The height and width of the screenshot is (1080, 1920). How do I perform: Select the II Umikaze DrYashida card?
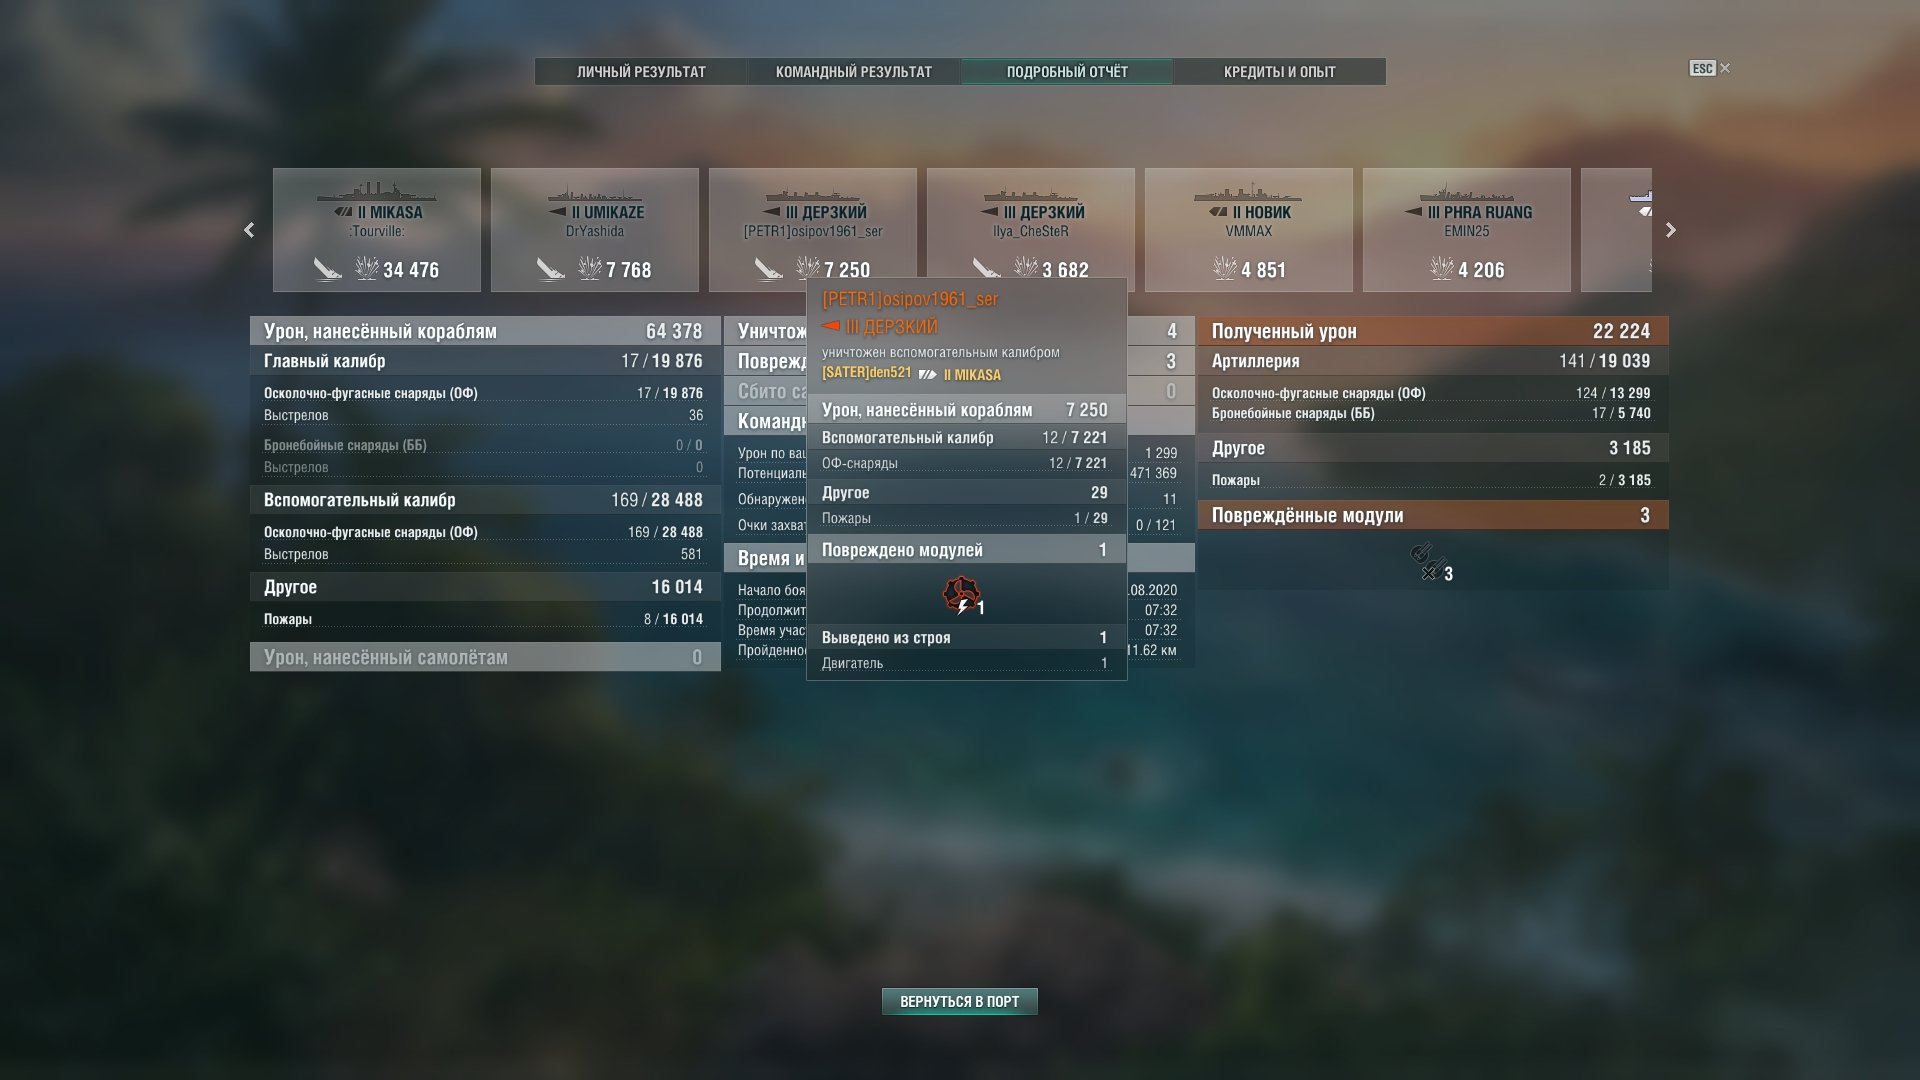[595, 230]
